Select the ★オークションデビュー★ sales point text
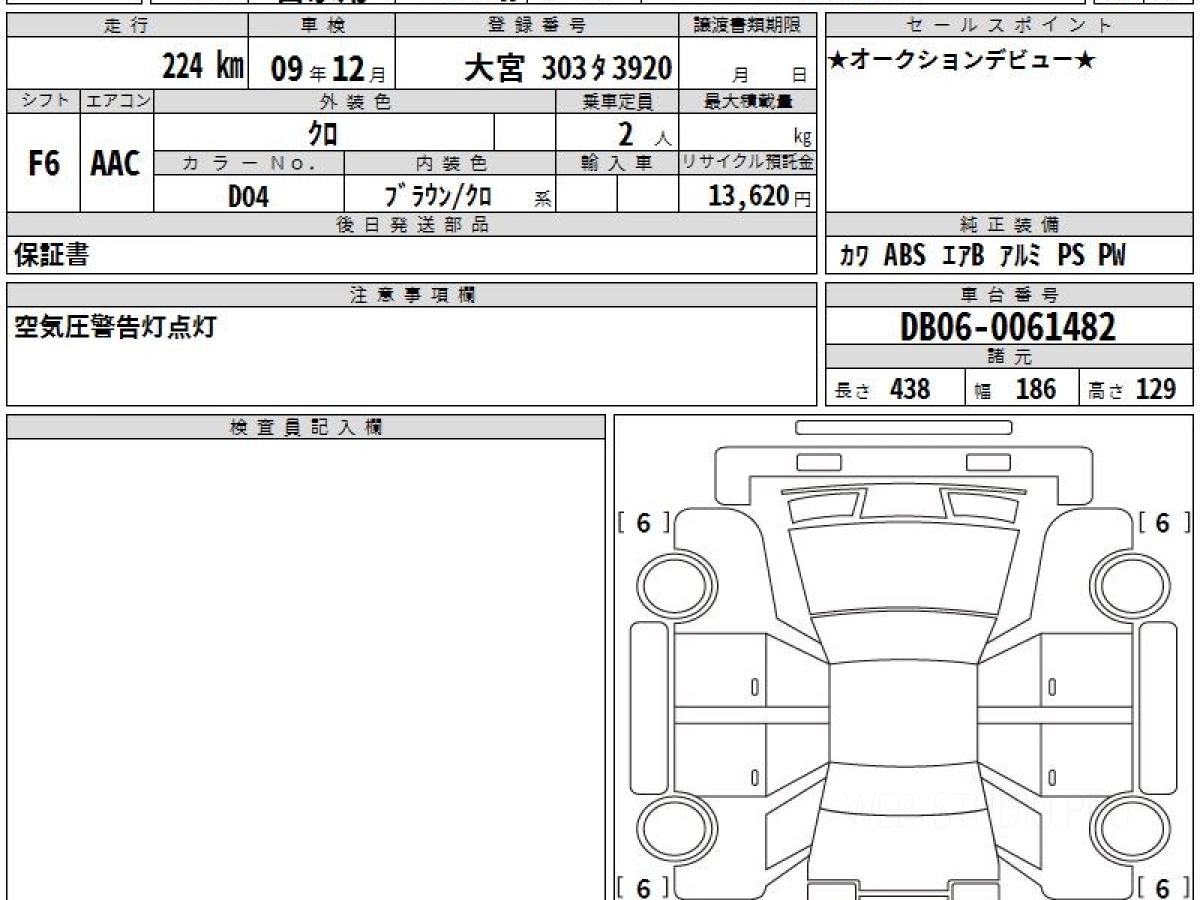Image resolution: width=1200 pixels, height=900 pixels. pyautogui.click(x=962, y=61)
